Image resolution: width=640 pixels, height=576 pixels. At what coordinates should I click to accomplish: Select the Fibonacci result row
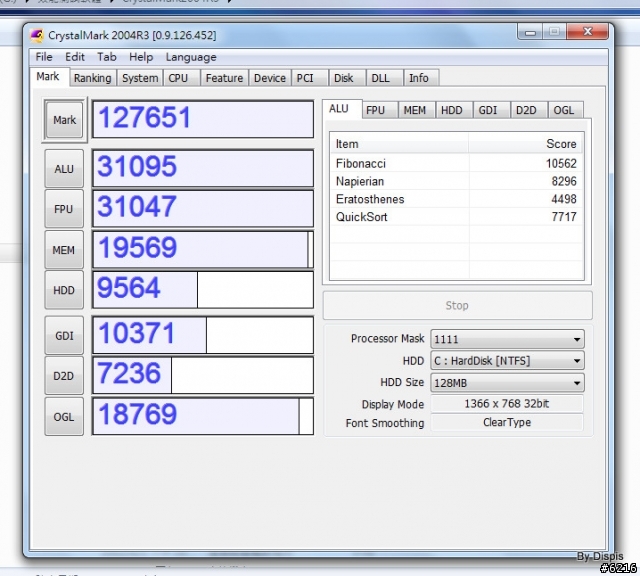(x=456, y=163)
